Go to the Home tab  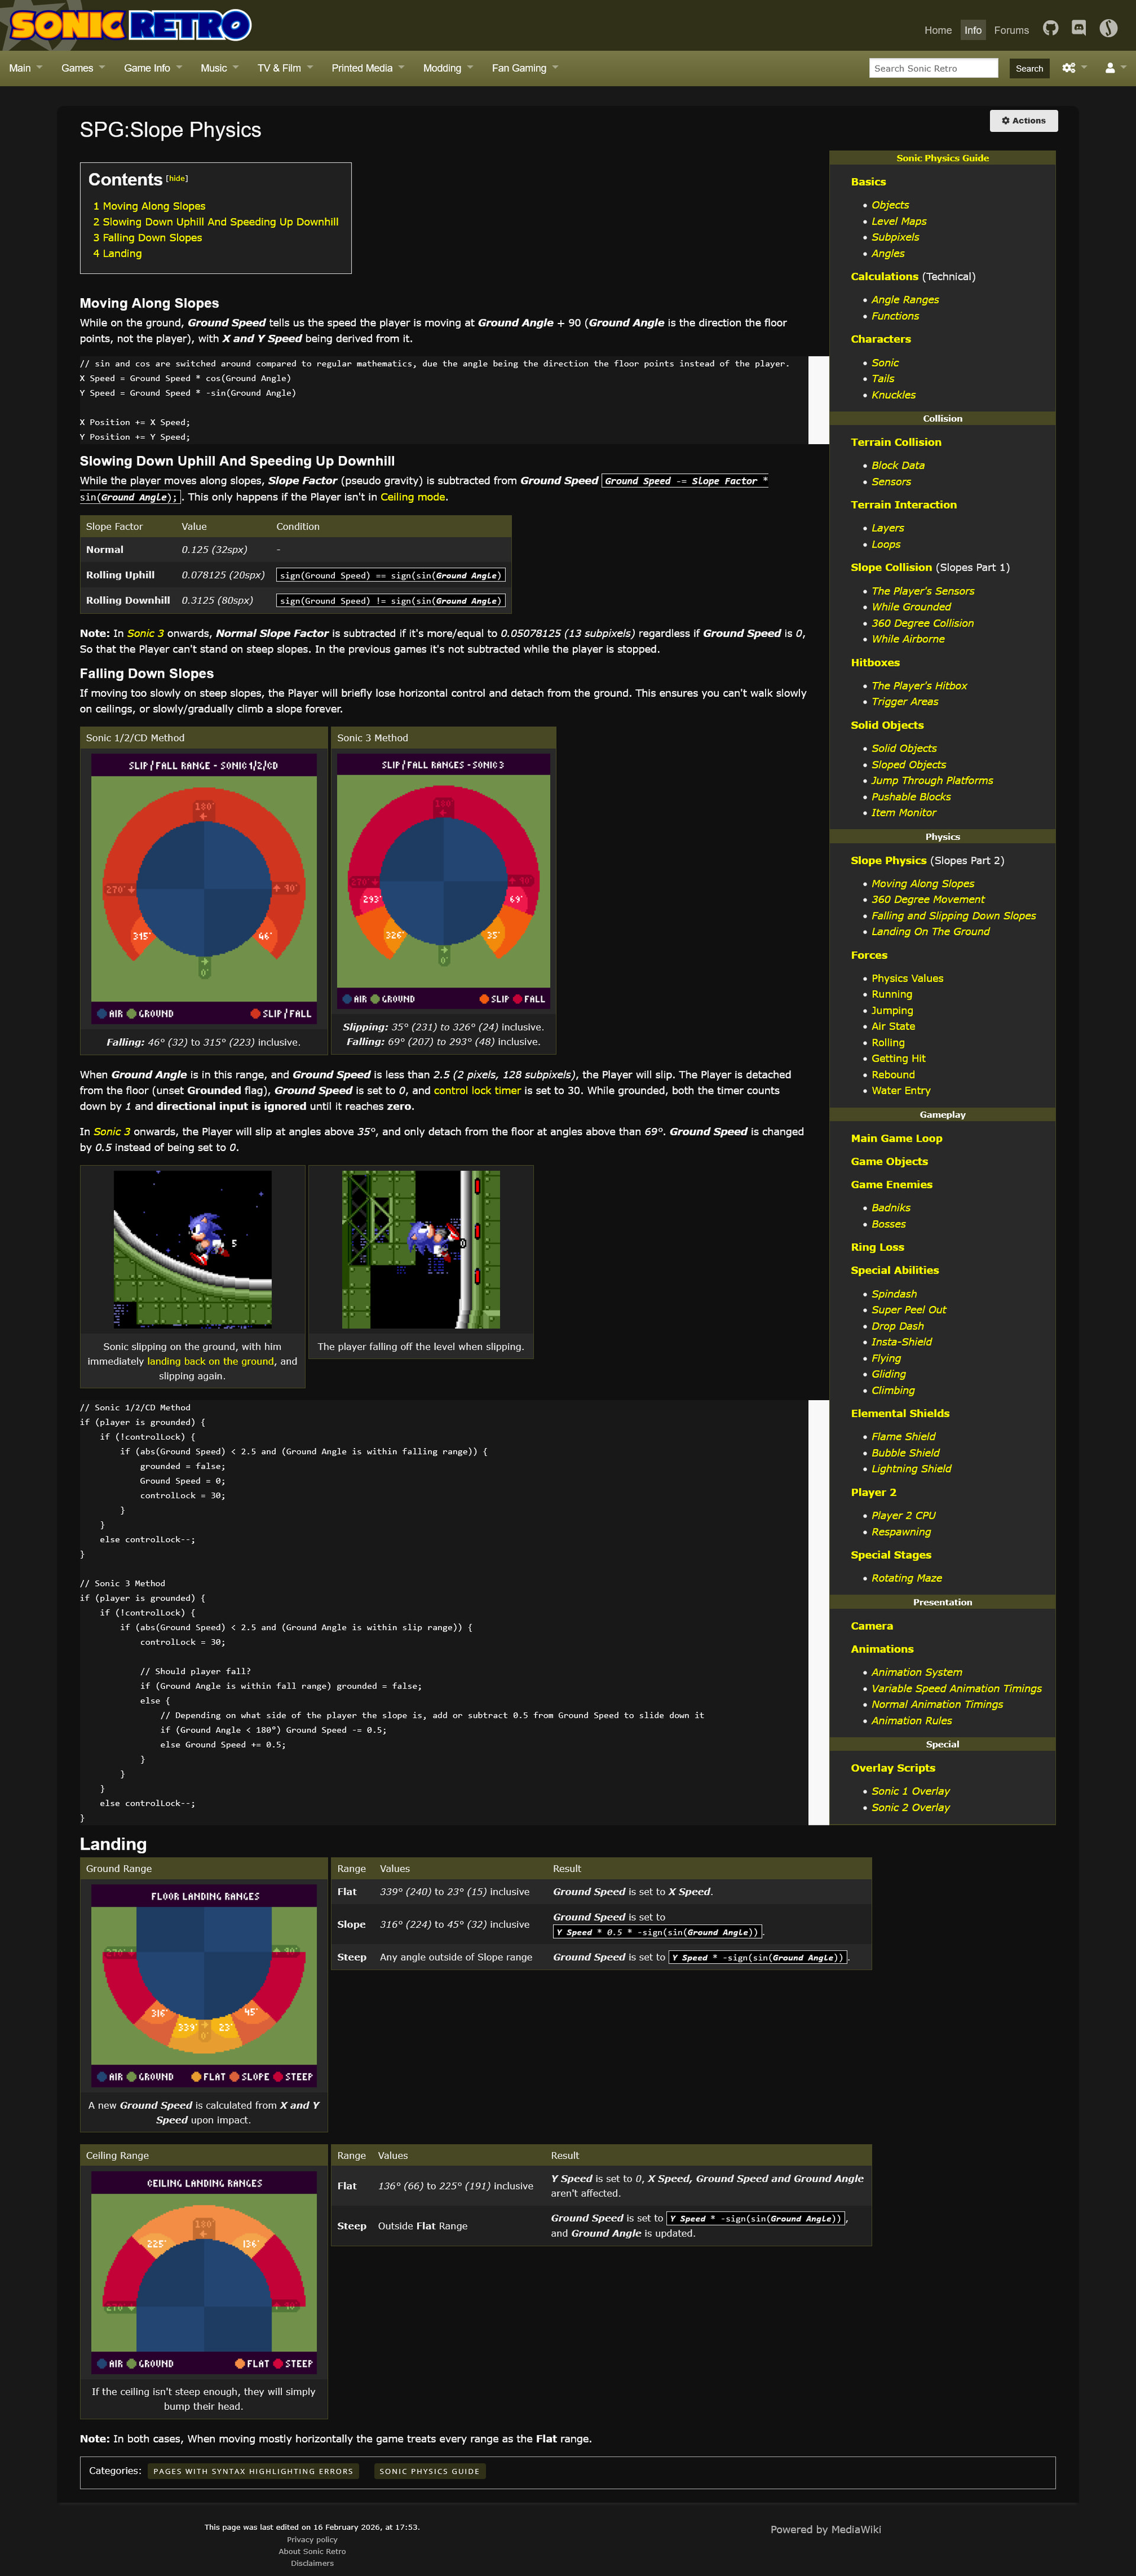(x=937, y=30)
